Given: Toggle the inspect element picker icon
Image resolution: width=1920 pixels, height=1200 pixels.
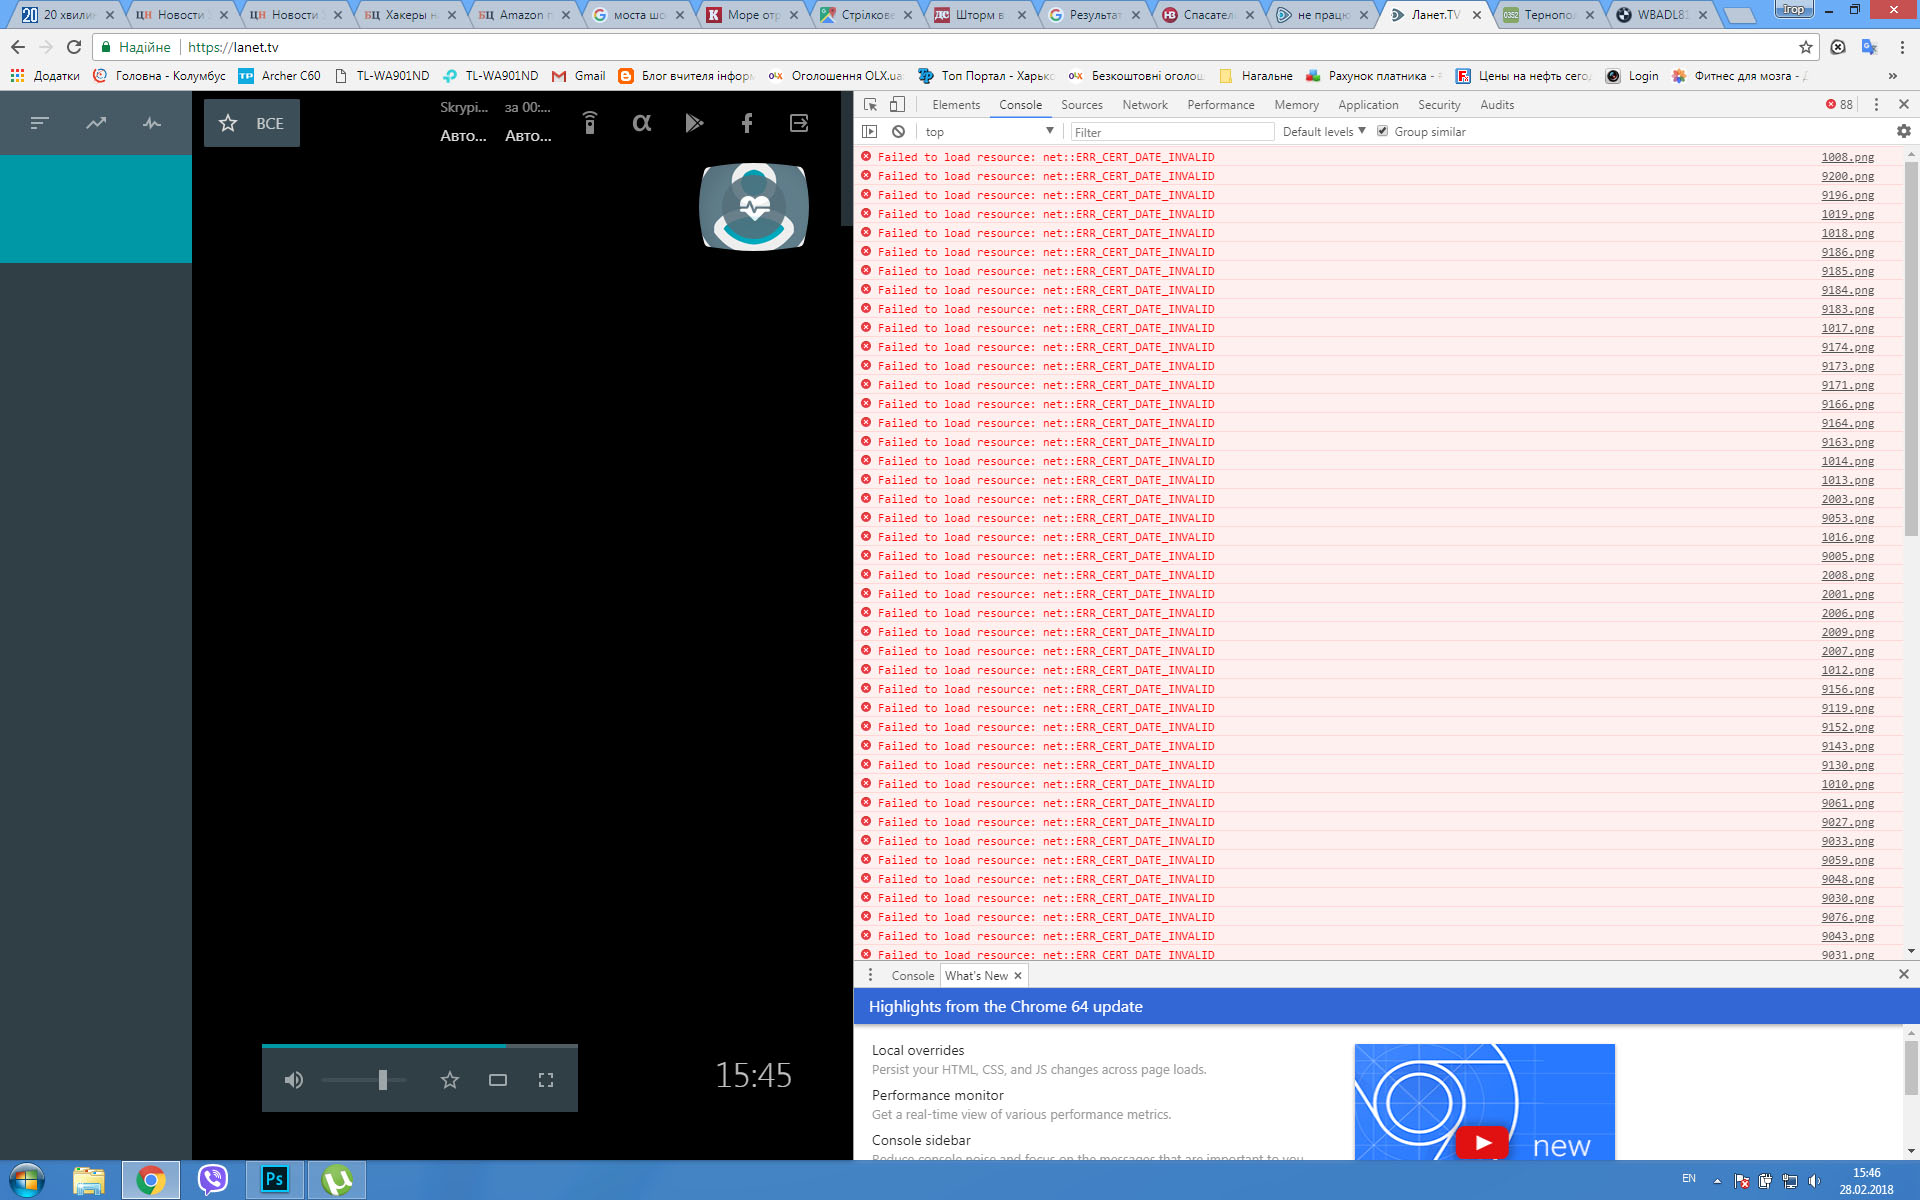Looking at the screenshot, I should [x=870, y=104].
